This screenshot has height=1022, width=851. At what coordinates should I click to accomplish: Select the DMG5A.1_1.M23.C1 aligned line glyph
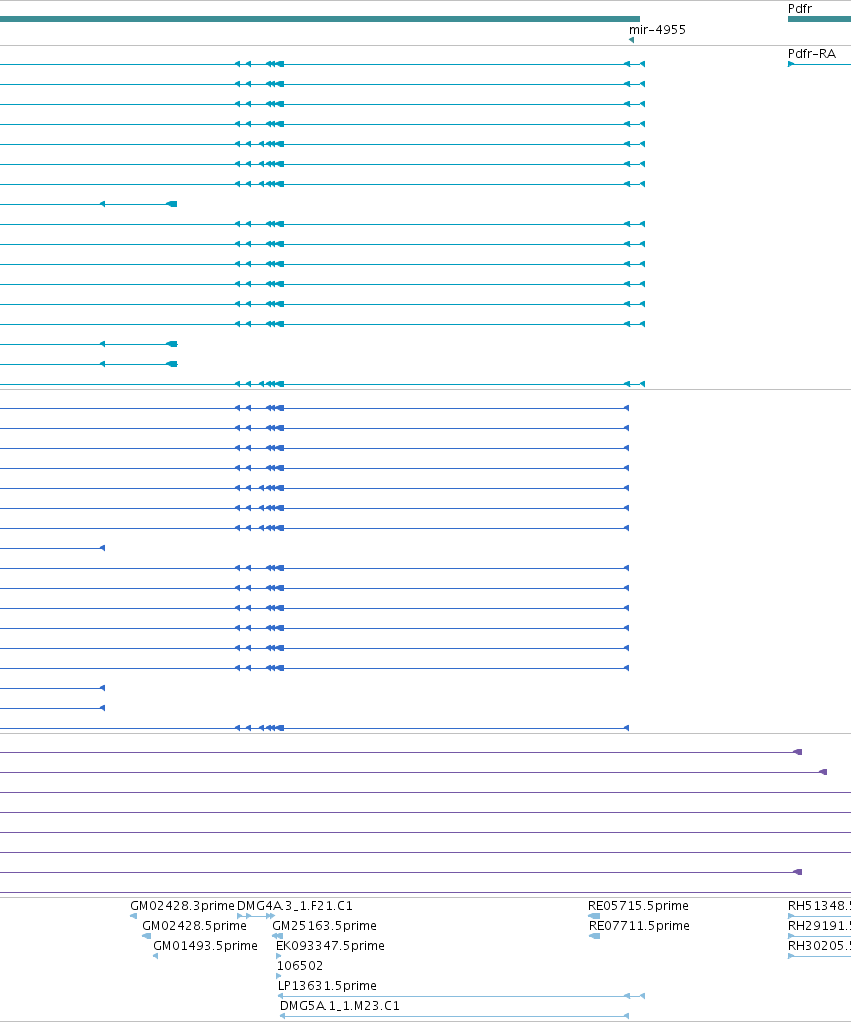[454, 1016]
